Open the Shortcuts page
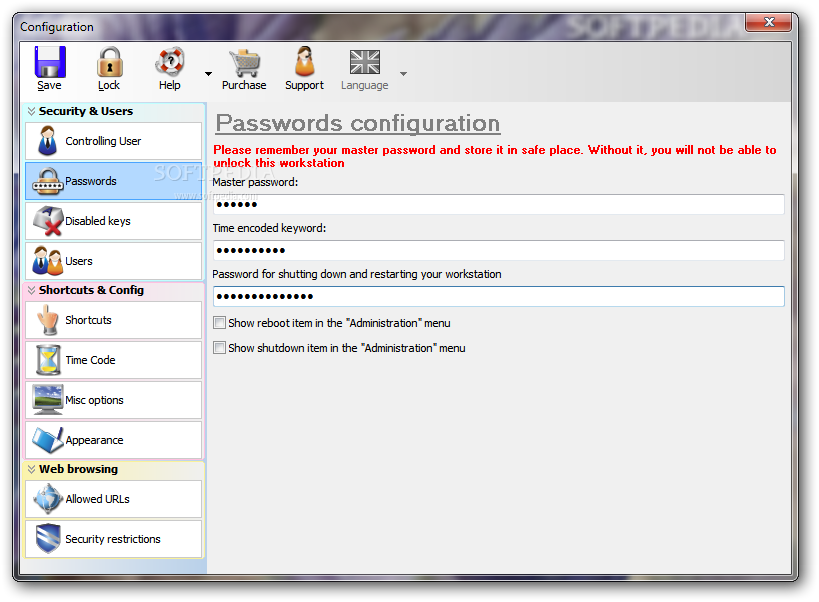 113,320
